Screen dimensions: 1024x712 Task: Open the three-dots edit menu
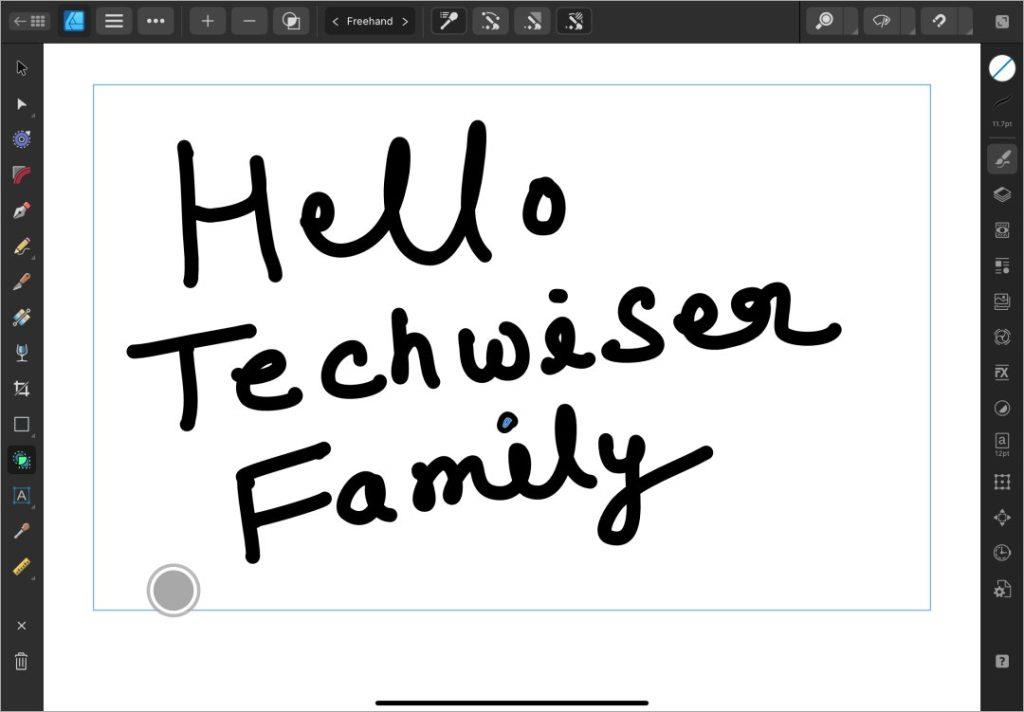click(155, 22)
